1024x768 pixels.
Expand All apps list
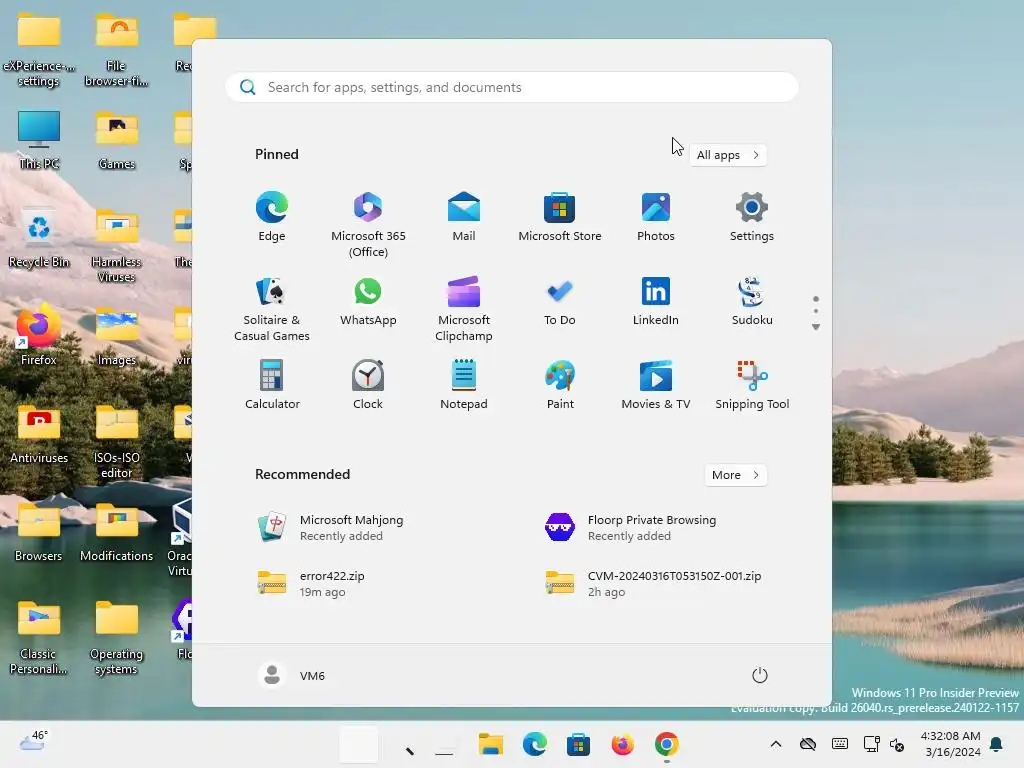728,155
